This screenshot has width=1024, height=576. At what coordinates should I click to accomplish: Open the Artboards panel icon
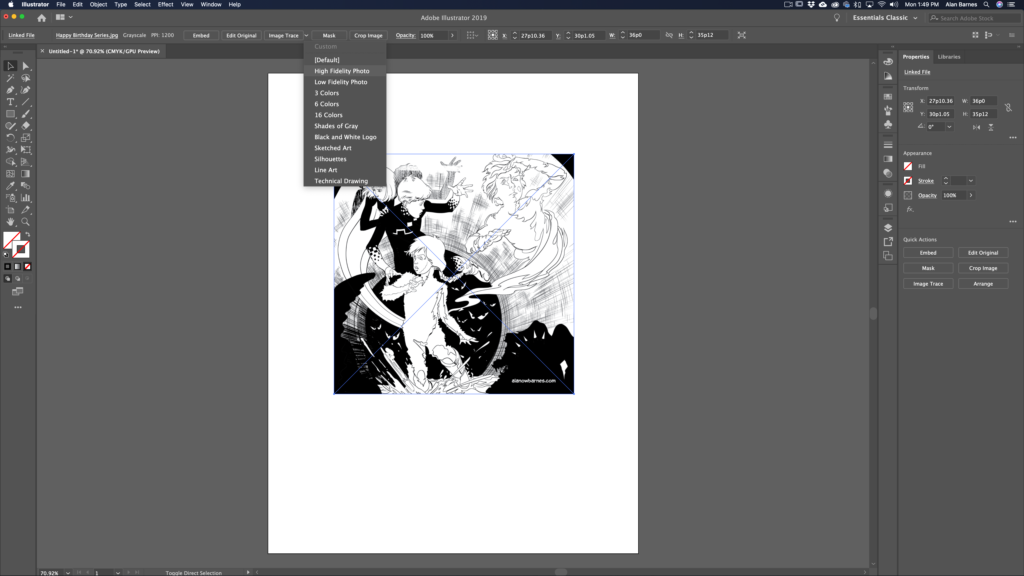pos(888,256)
